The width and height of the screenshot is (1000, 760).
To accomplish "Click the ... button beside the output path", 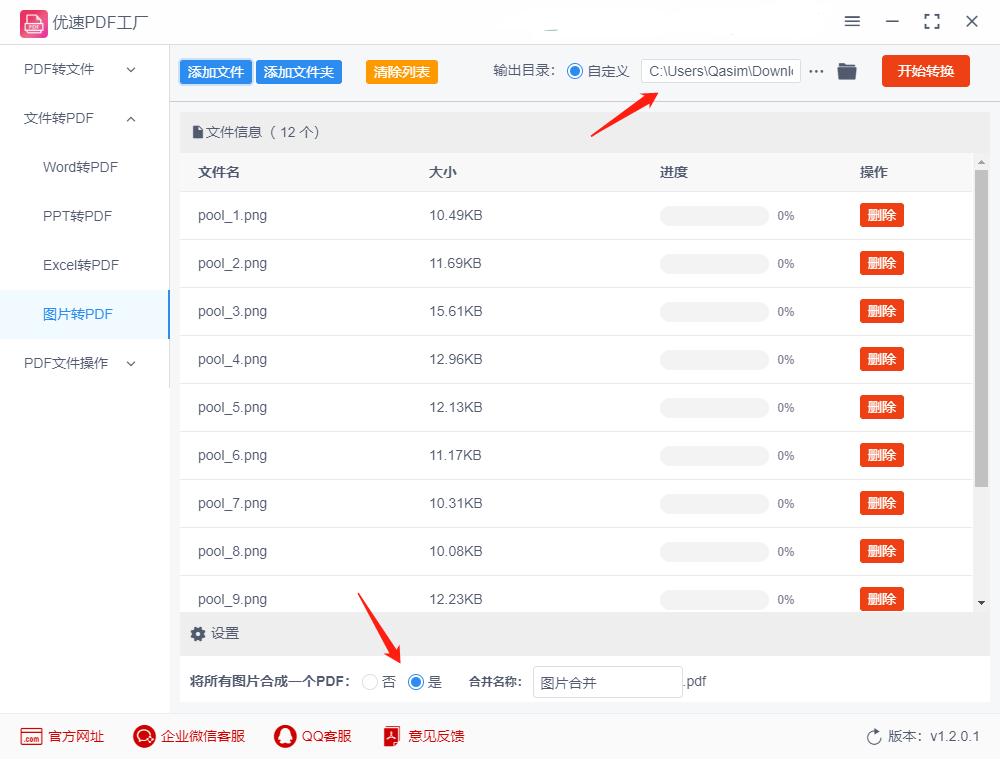I will (816, 71).
